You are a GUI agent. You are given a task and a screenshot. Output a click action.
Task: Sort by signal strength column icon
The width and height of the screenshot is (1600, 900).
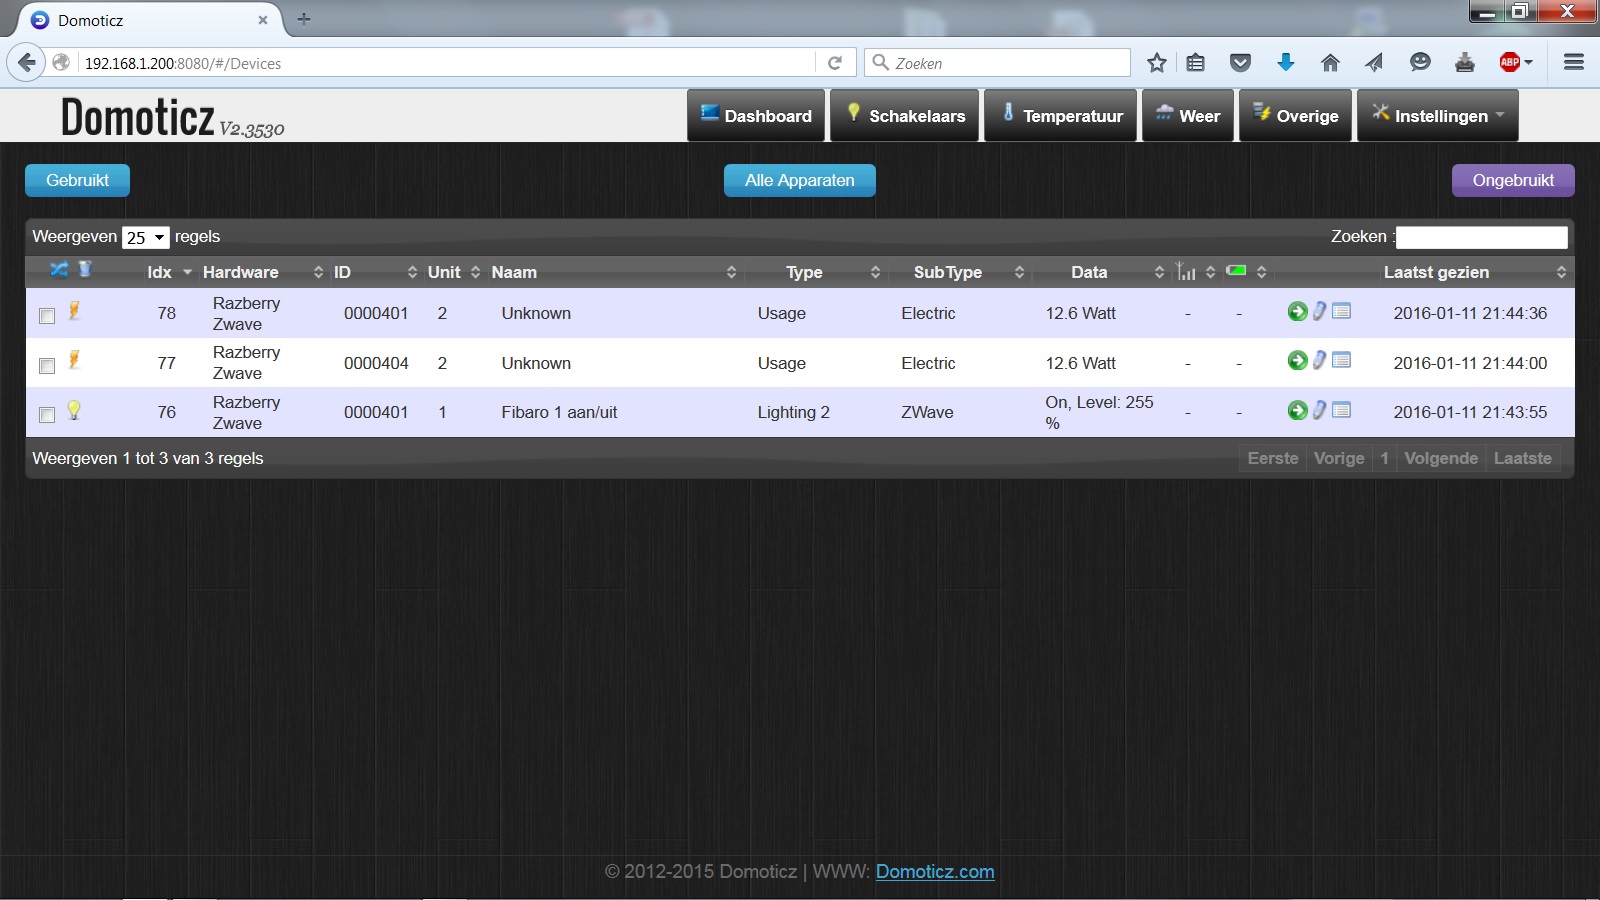tap(1186, 271)
